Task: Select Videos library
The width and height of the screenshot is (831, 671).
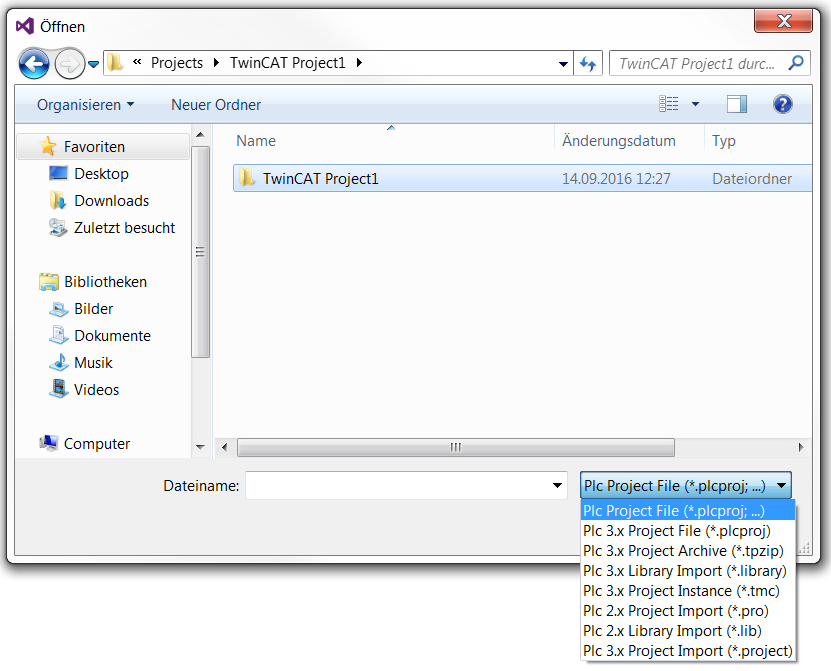Action: 96,390
